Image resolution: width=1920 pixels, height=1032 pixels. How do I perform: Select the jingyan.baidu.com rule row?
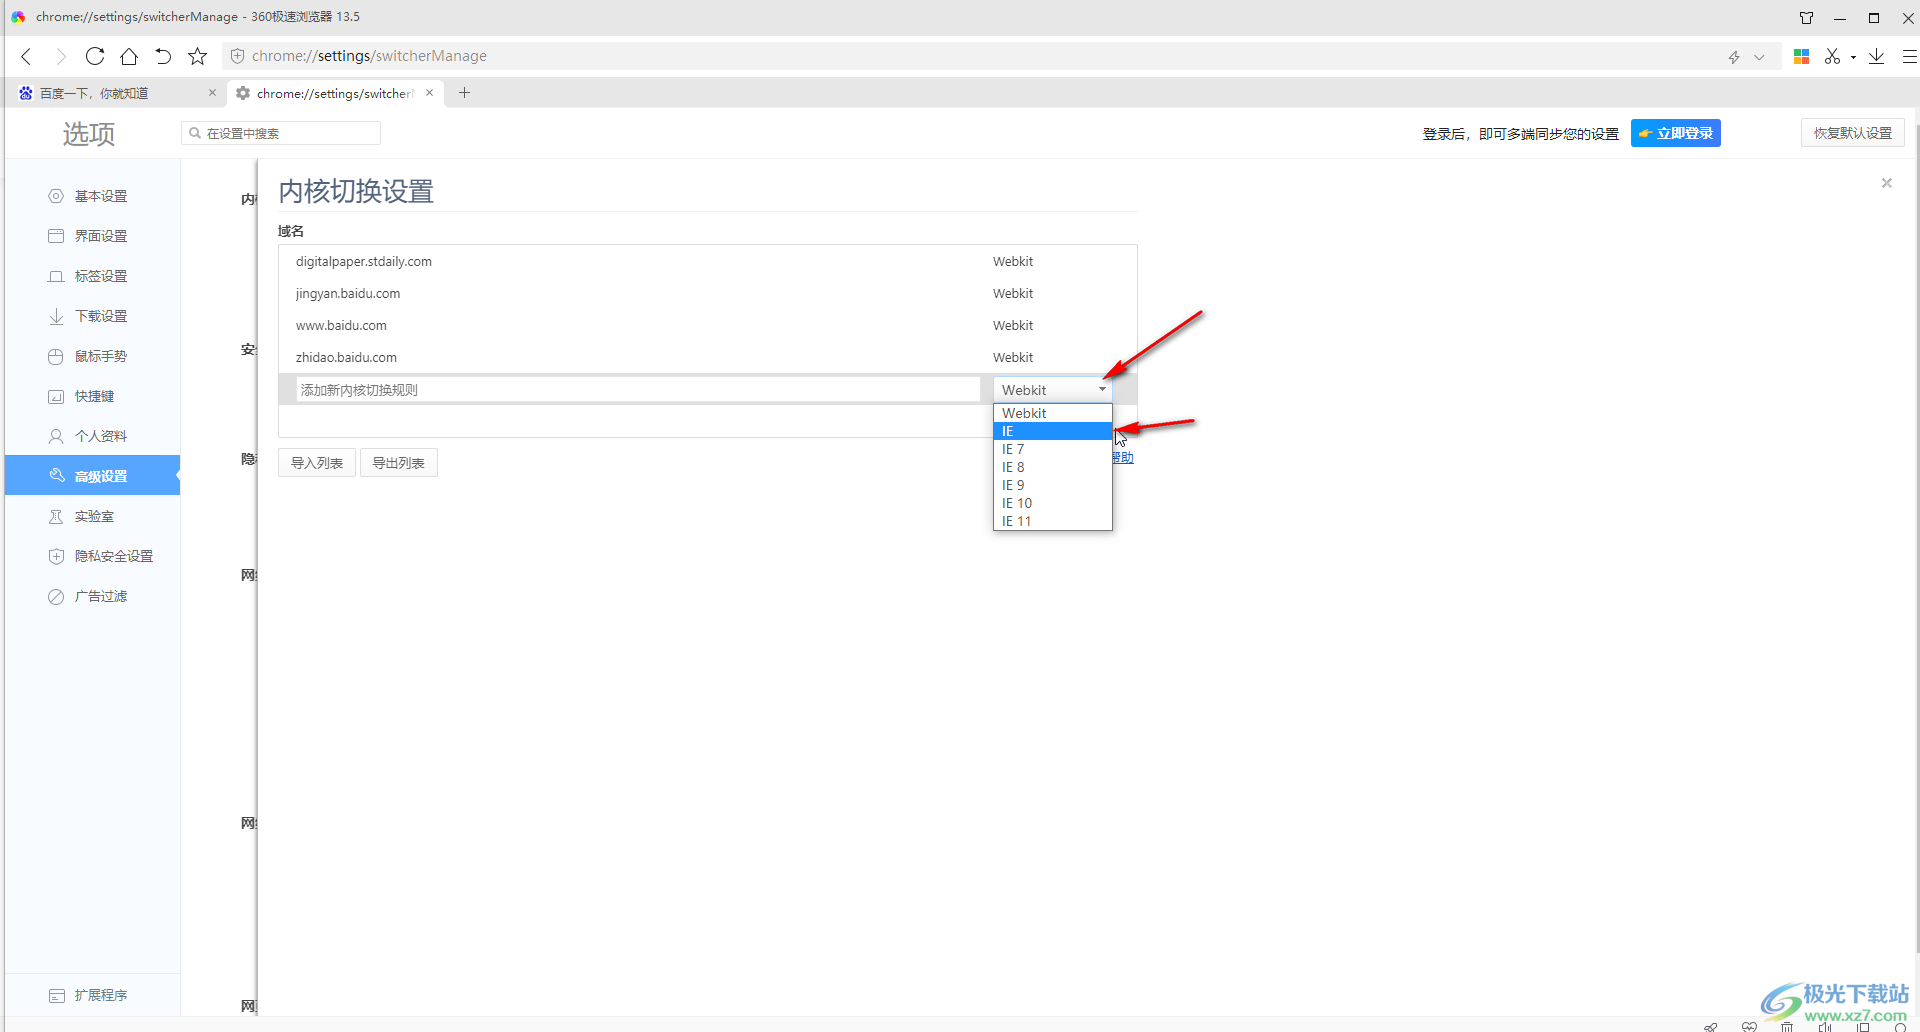707,293
